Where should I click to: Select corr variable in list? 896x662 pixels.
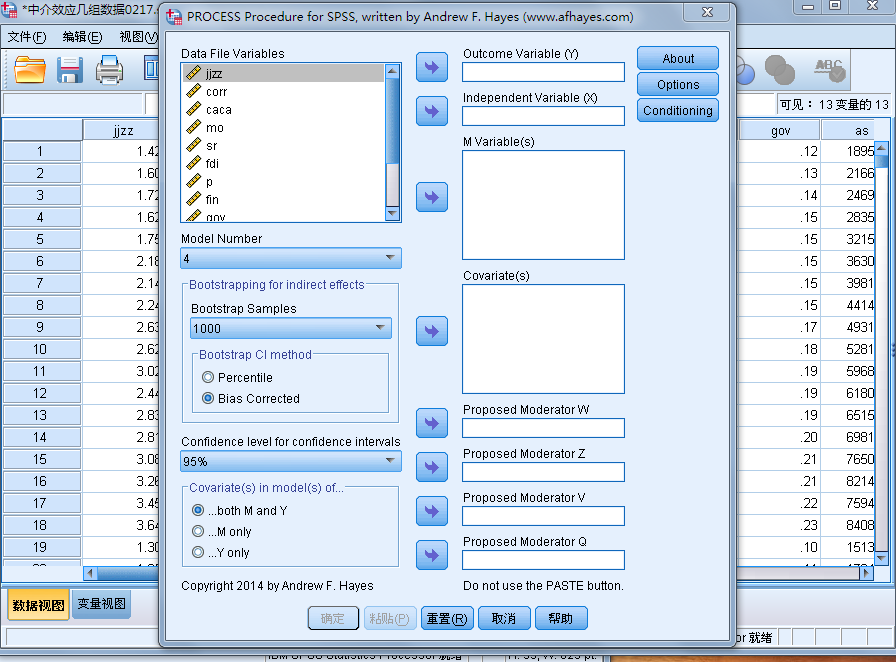284,91
